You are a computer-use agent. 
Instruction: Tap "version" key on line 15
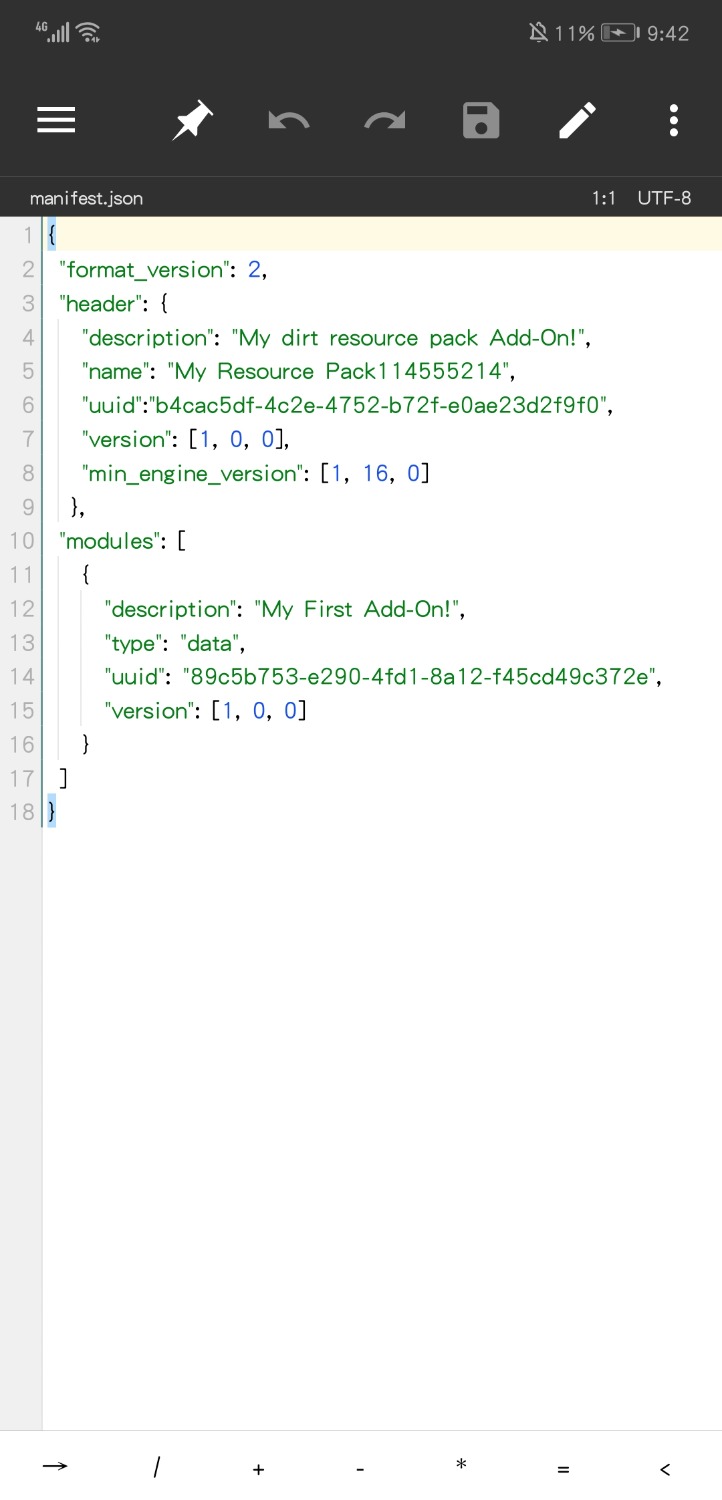pyautogui.click(x=150, y=712)
